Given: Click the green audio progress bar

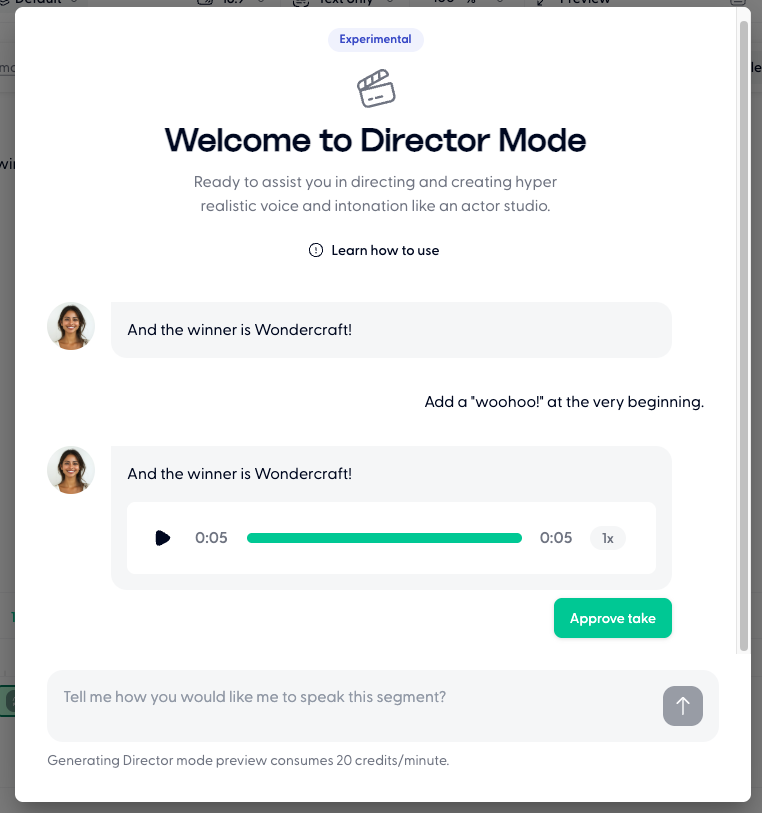Looking at the screenshot, I should tap(384, 538).
